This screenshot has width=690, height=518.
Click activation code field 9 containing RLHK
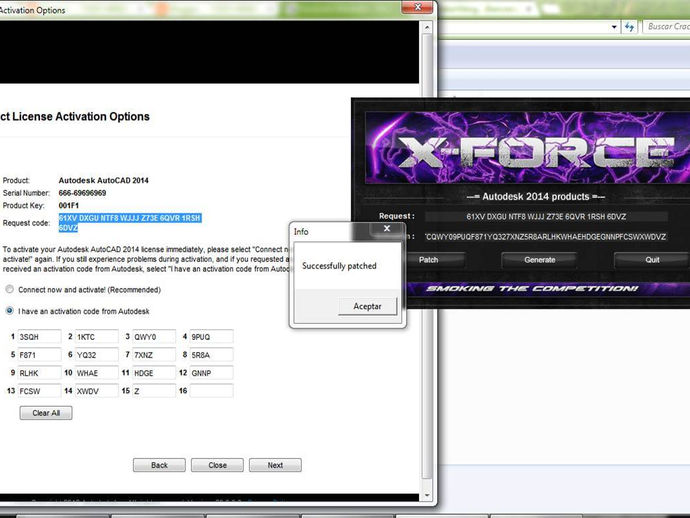point(39,373)
